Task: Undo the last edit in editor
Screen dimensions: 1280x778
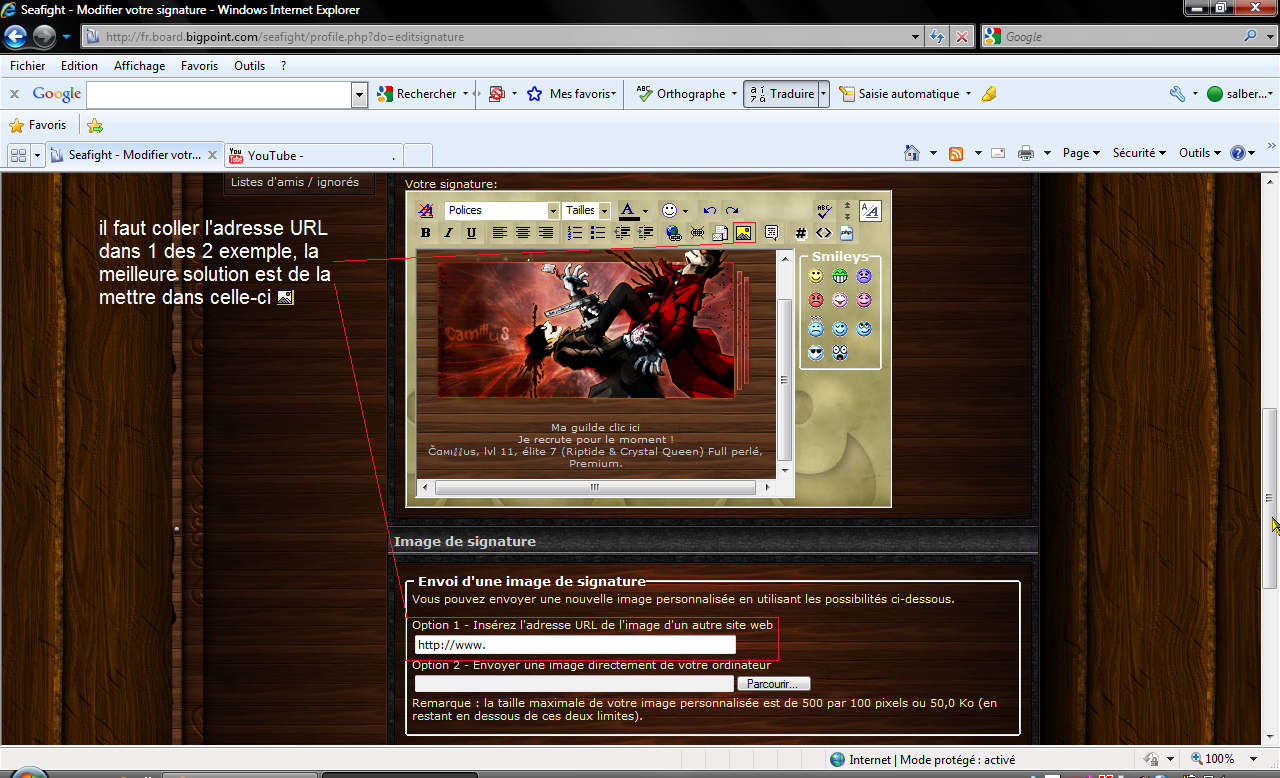Action: click(709, 210)
